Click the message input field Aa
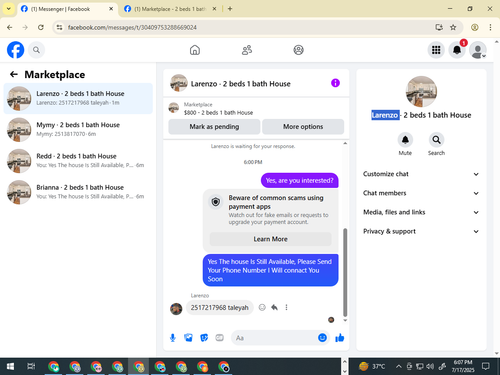The width and height of the screenshot is (500, 375). [273, 338]
